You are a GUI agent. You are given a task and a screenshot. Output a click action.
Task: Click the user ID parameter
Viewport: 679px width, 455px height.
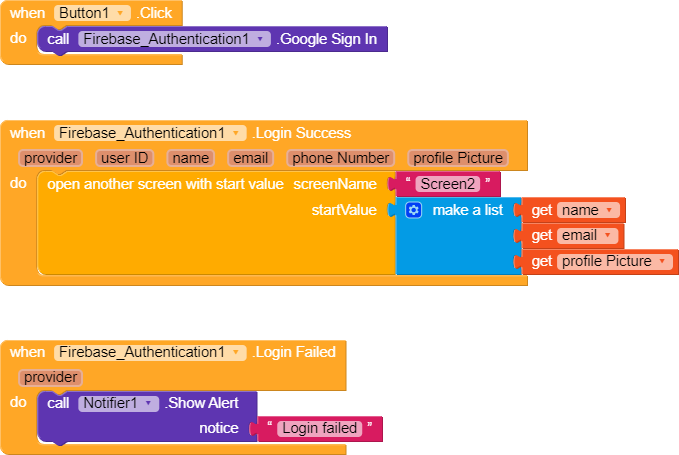pos(124,158)
